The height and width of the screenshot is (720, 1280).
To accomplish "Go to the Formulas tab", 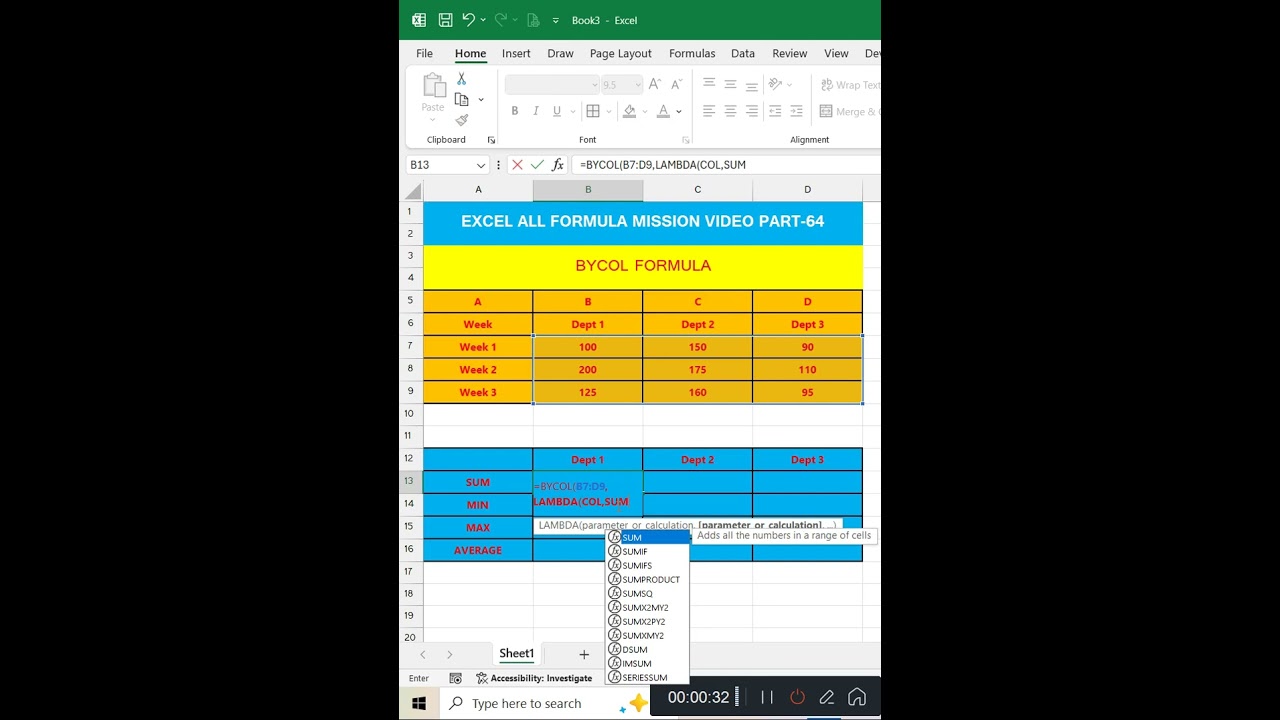I will tap(692, 53).
